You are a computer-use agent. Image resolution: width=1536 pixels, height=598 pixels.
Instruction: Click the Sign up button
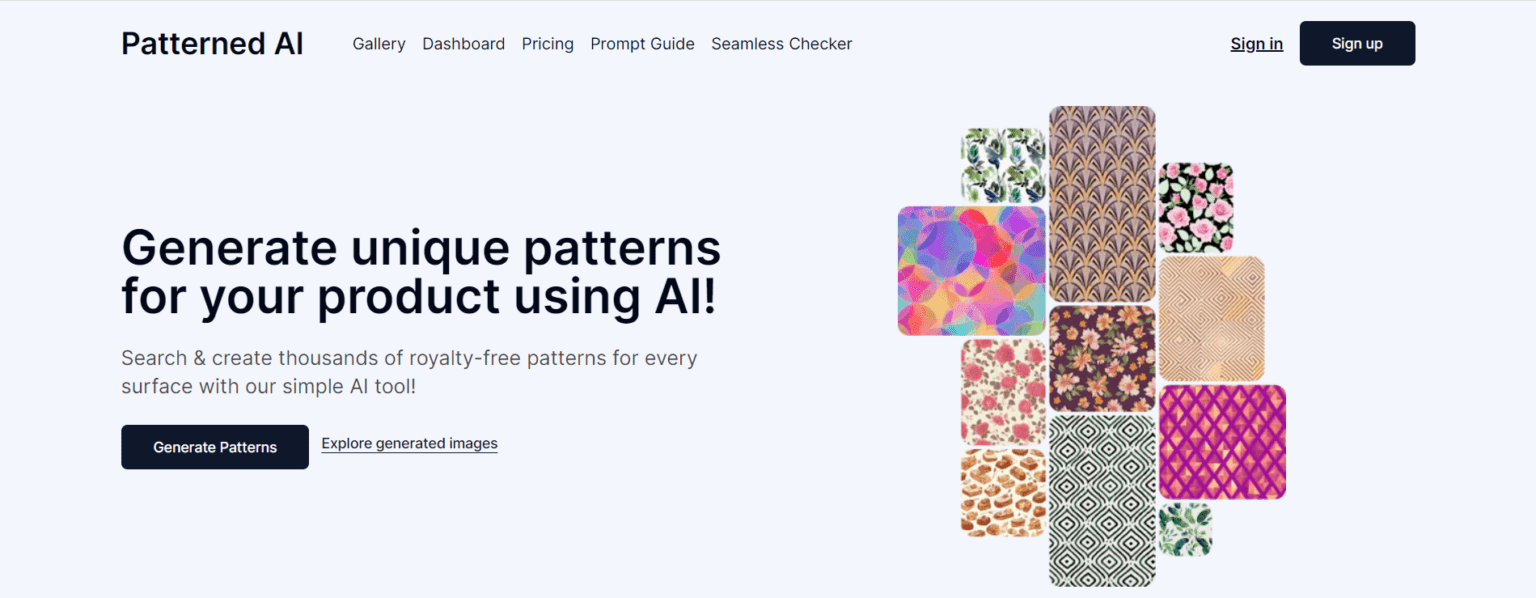tap(1356, 43)
